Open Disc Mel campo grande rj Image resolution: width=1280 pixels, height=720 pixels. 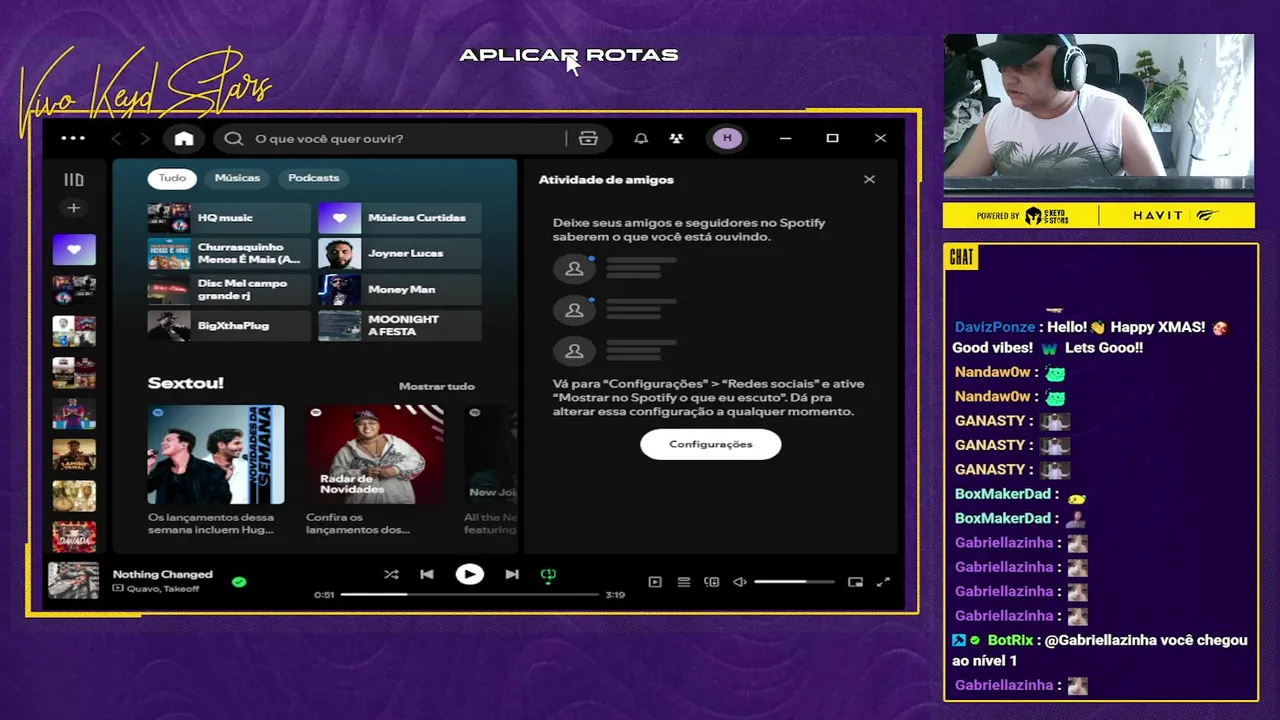coord(229,289)
